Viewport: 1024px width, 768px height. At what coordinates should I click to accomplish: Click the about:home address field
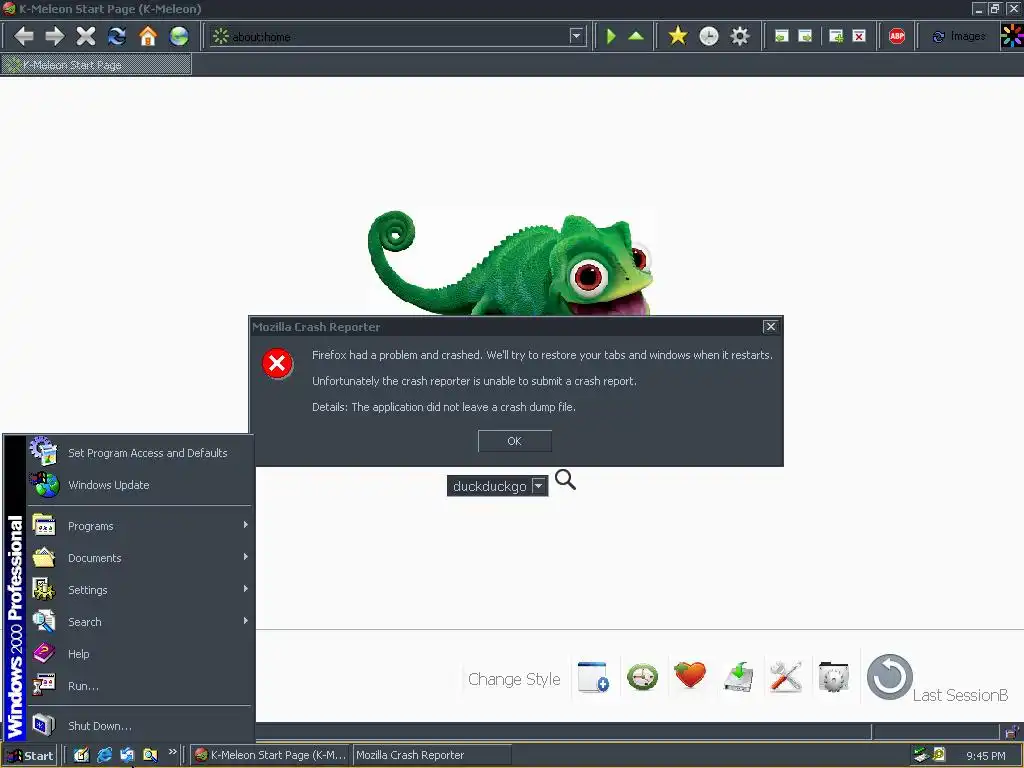point(398,37)
